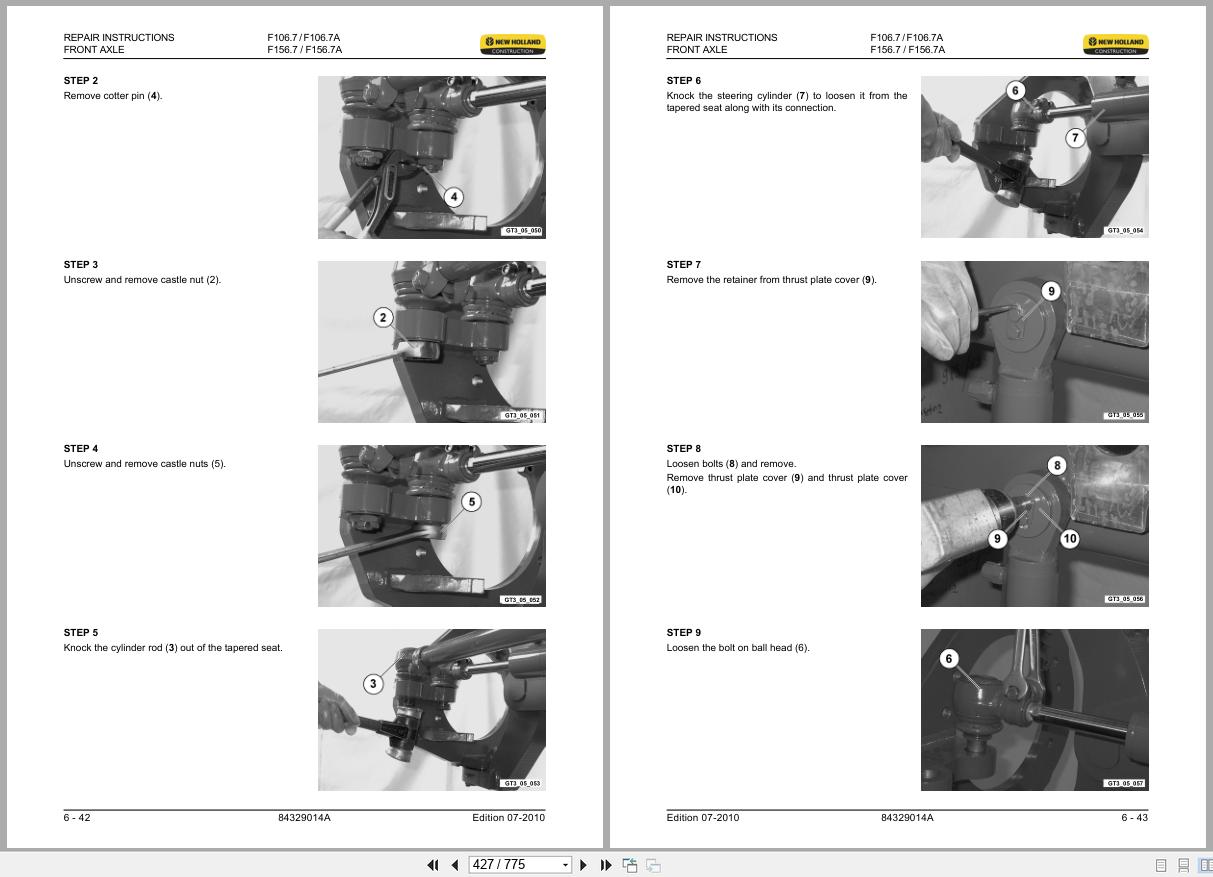
Task: Click the text 'Remove cotter pin (4).'
Action: 113,96
